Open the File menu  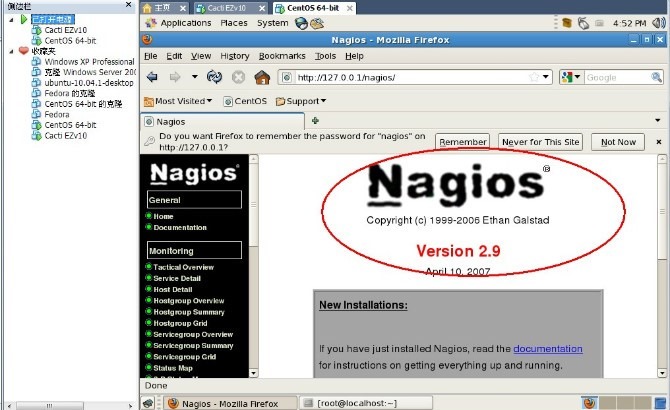point(150,56)
